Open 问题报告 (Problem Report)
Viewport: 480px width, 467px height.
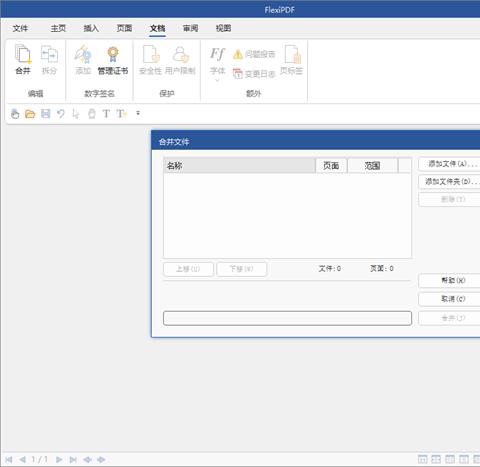click(x=254, y=54)
